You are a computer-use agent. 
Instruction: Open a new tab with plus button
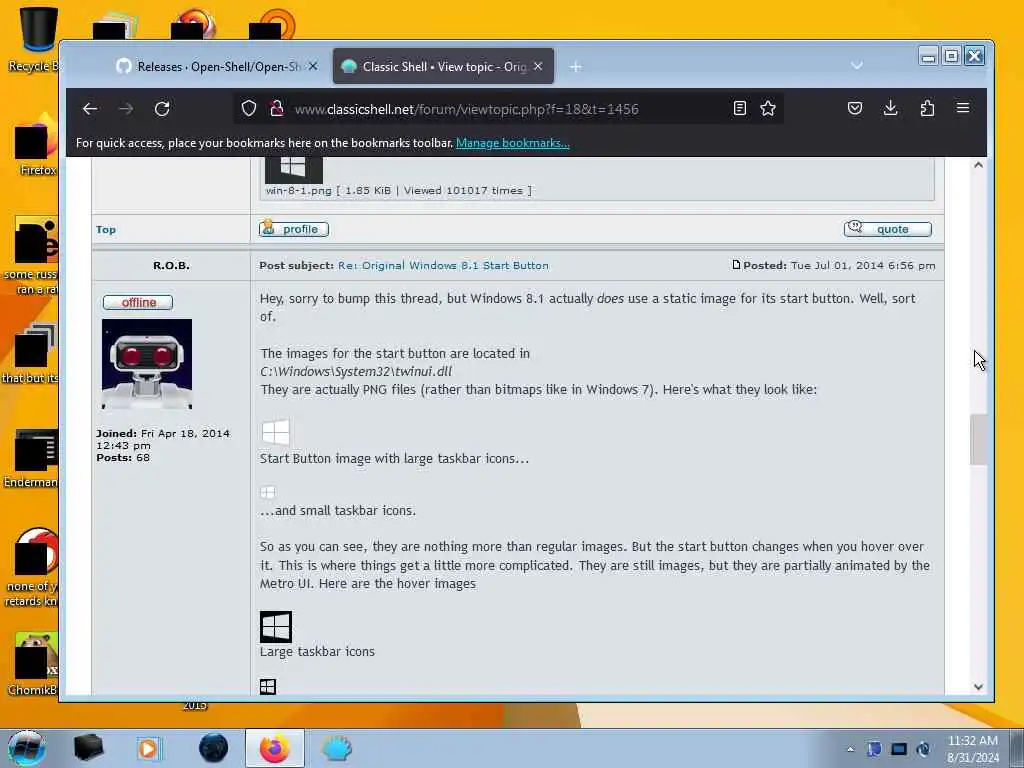tap(575, 67)
